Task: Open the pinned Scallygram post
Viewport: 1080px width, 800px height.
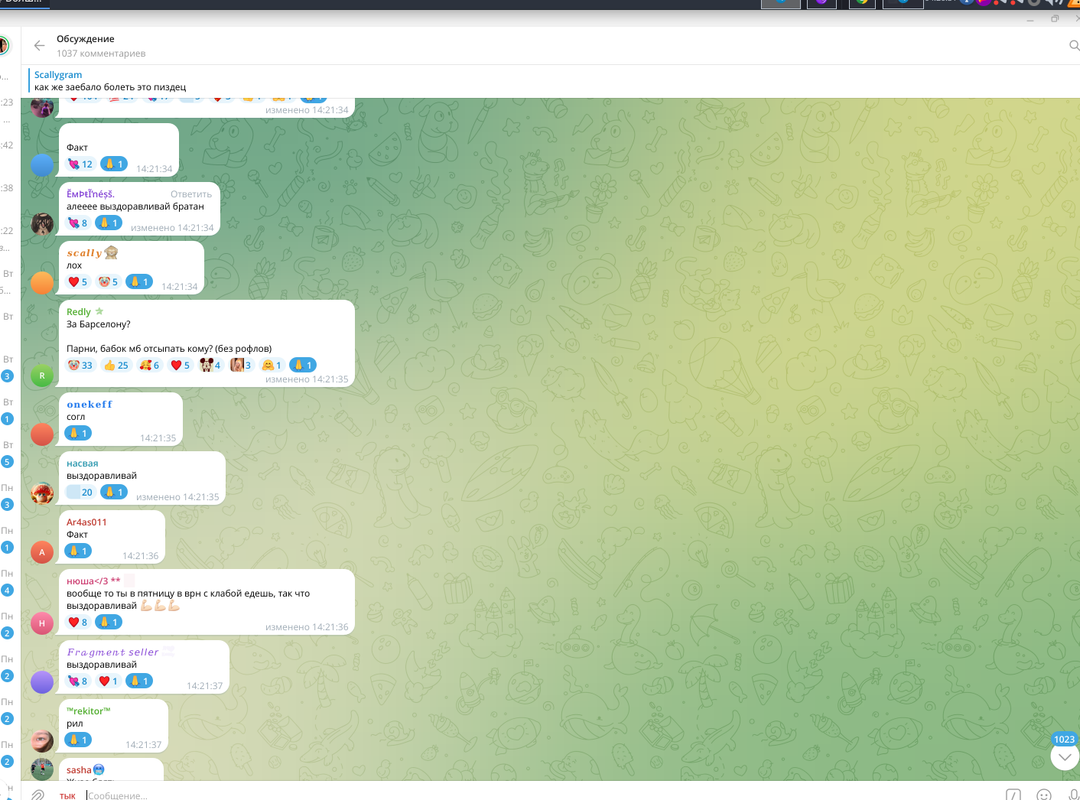Action: [x=110, y=81]
